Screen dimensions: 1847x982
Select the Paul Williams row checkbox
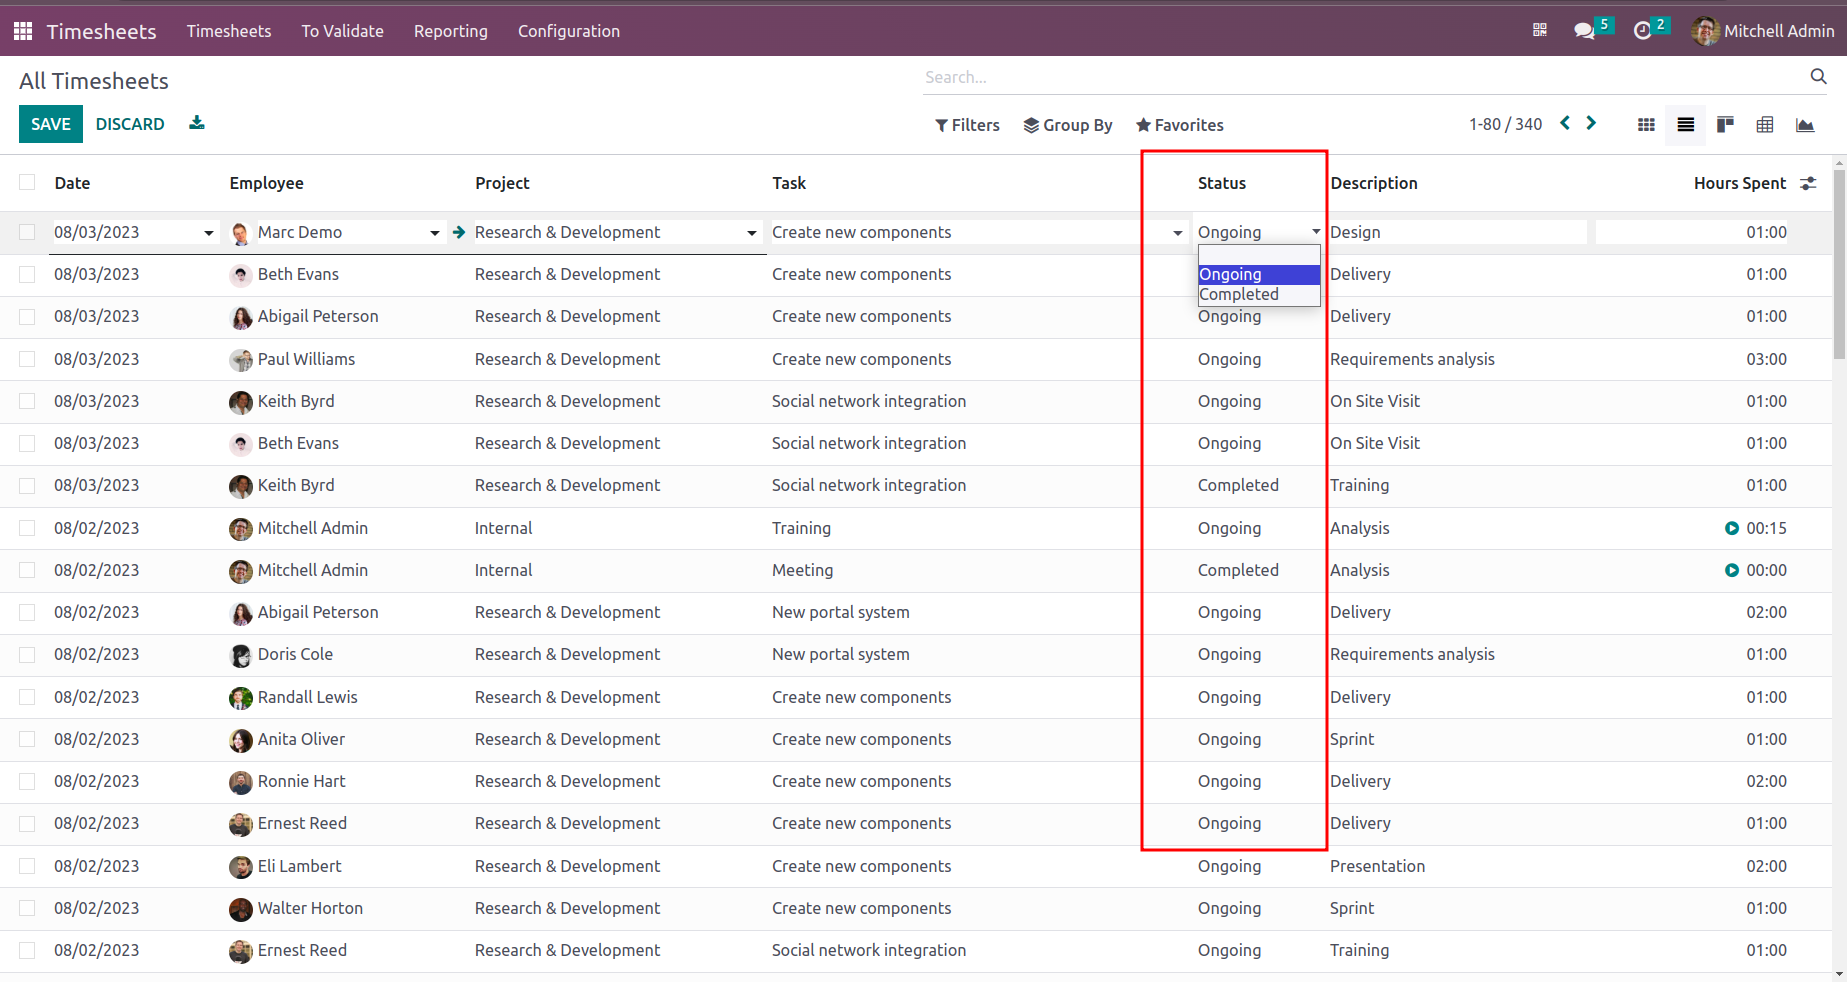[27, 359]
